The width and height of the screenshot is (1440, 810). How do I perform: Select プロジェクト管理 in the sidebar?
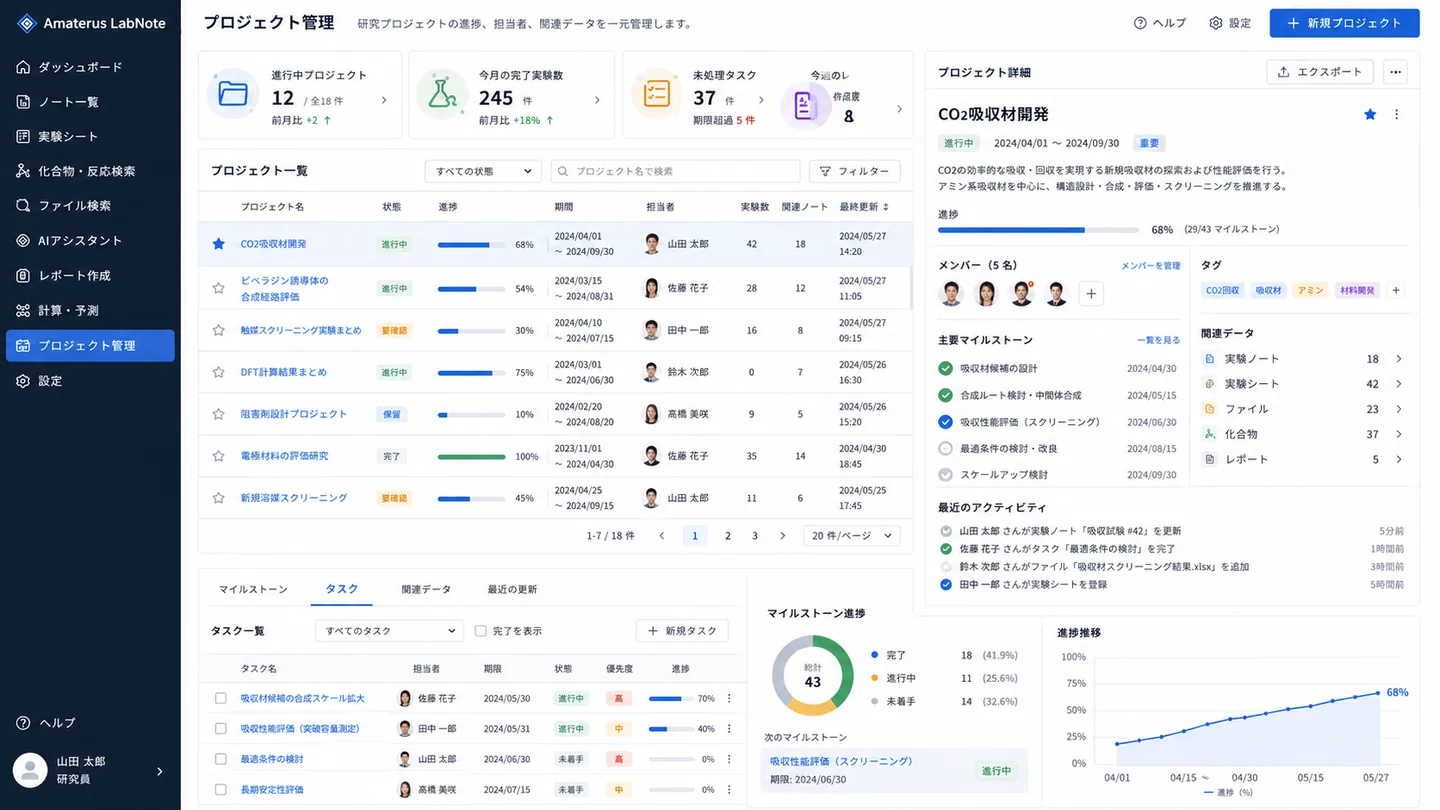coord(90,345)
